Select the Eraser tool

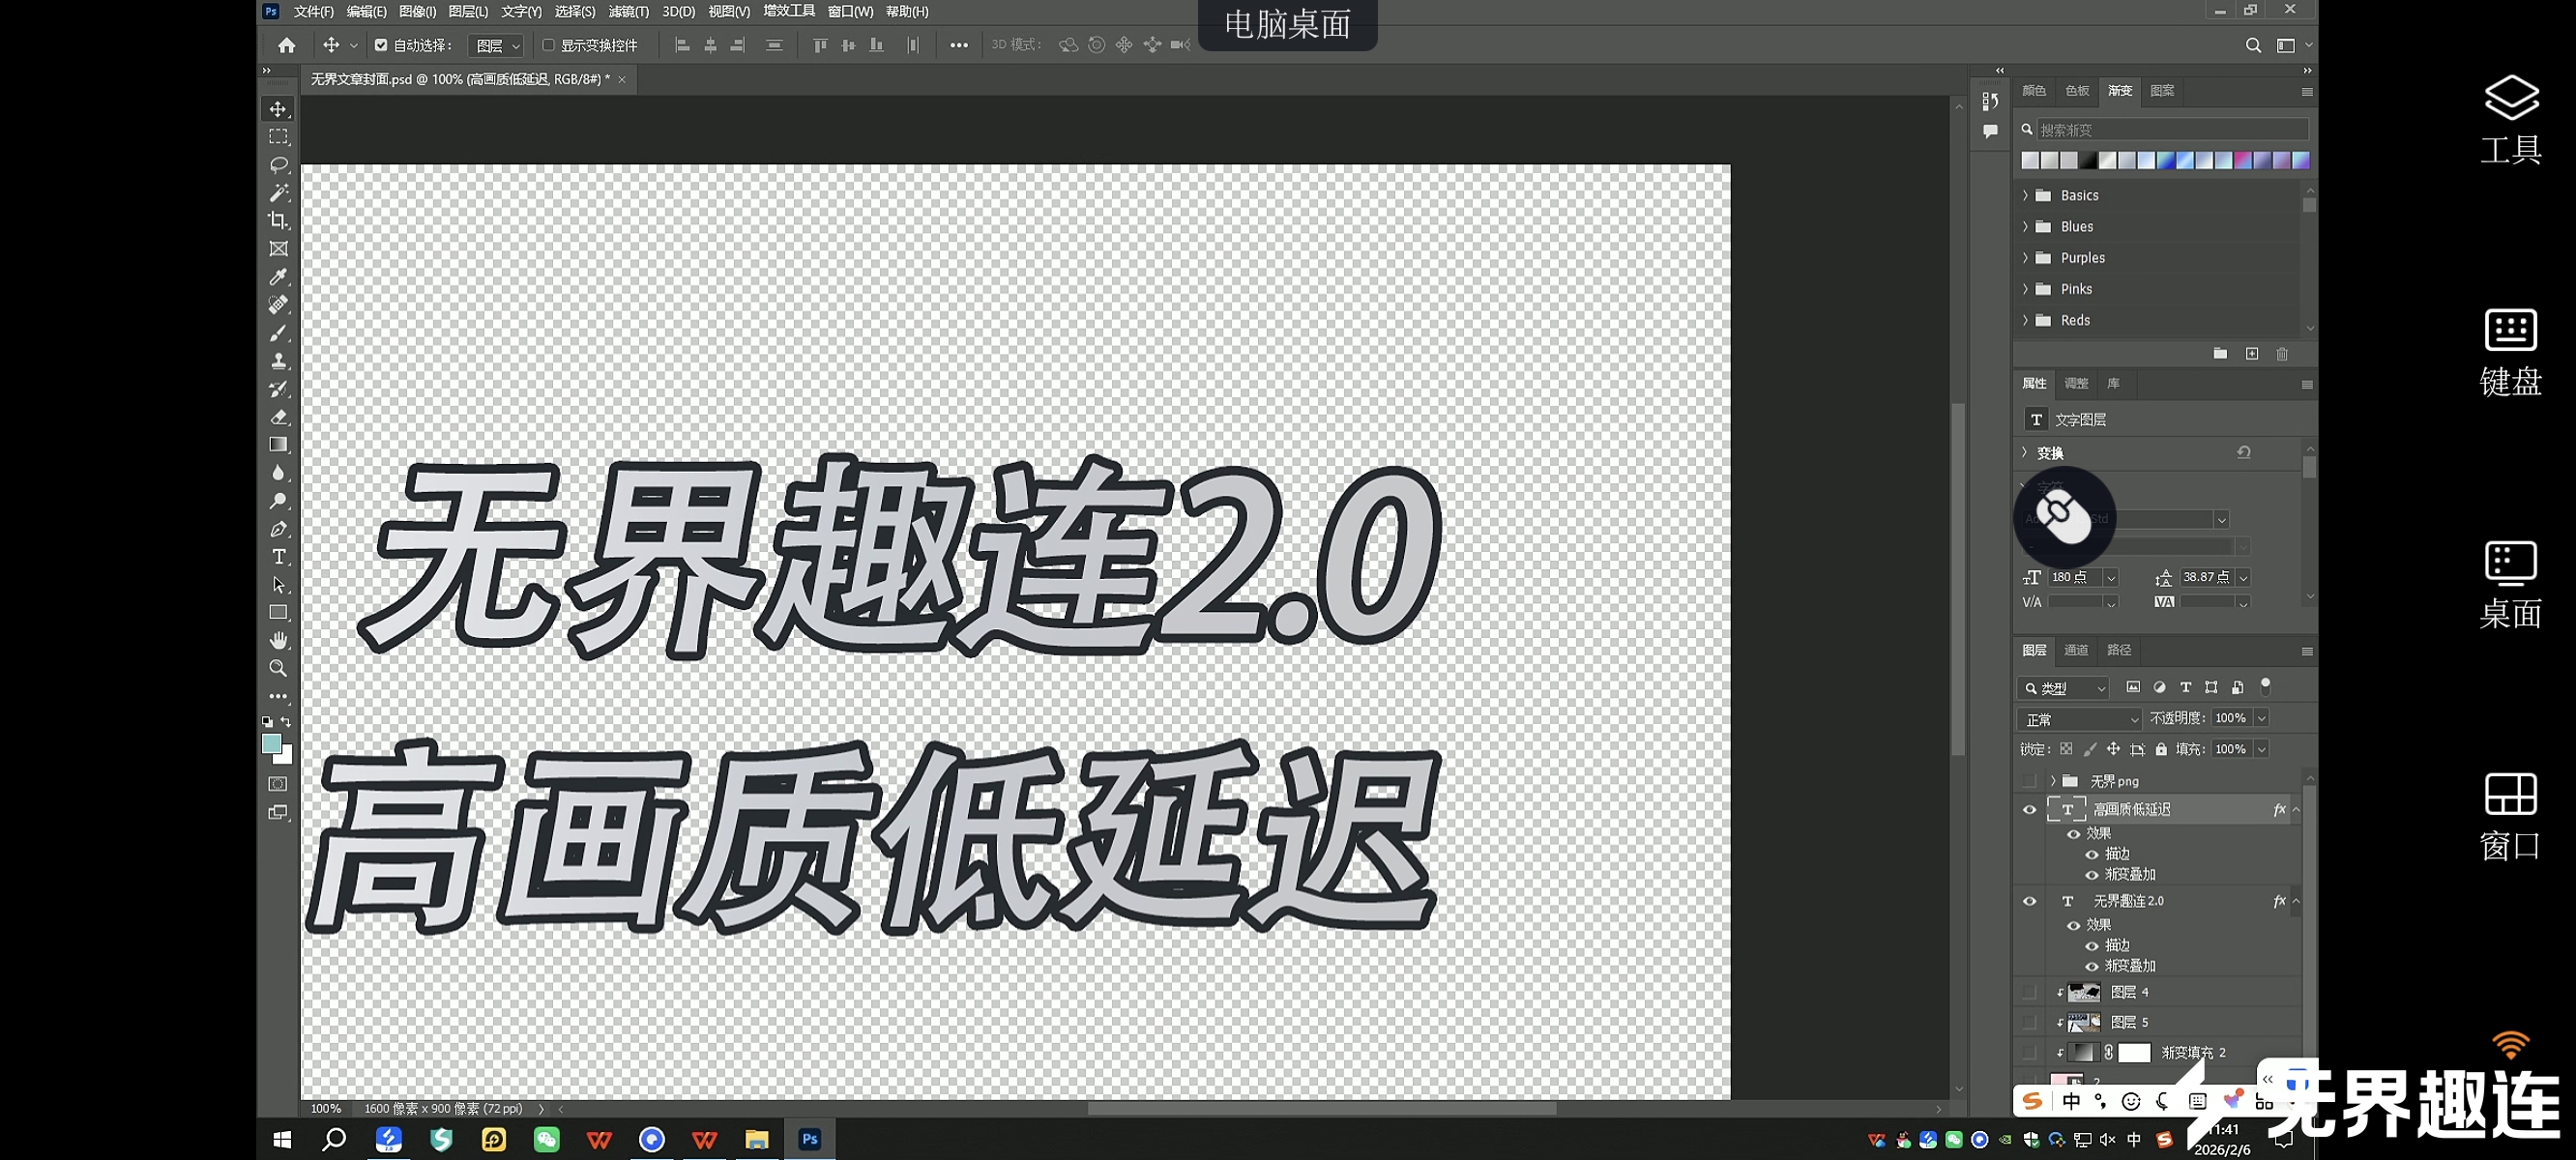(278, 417)
